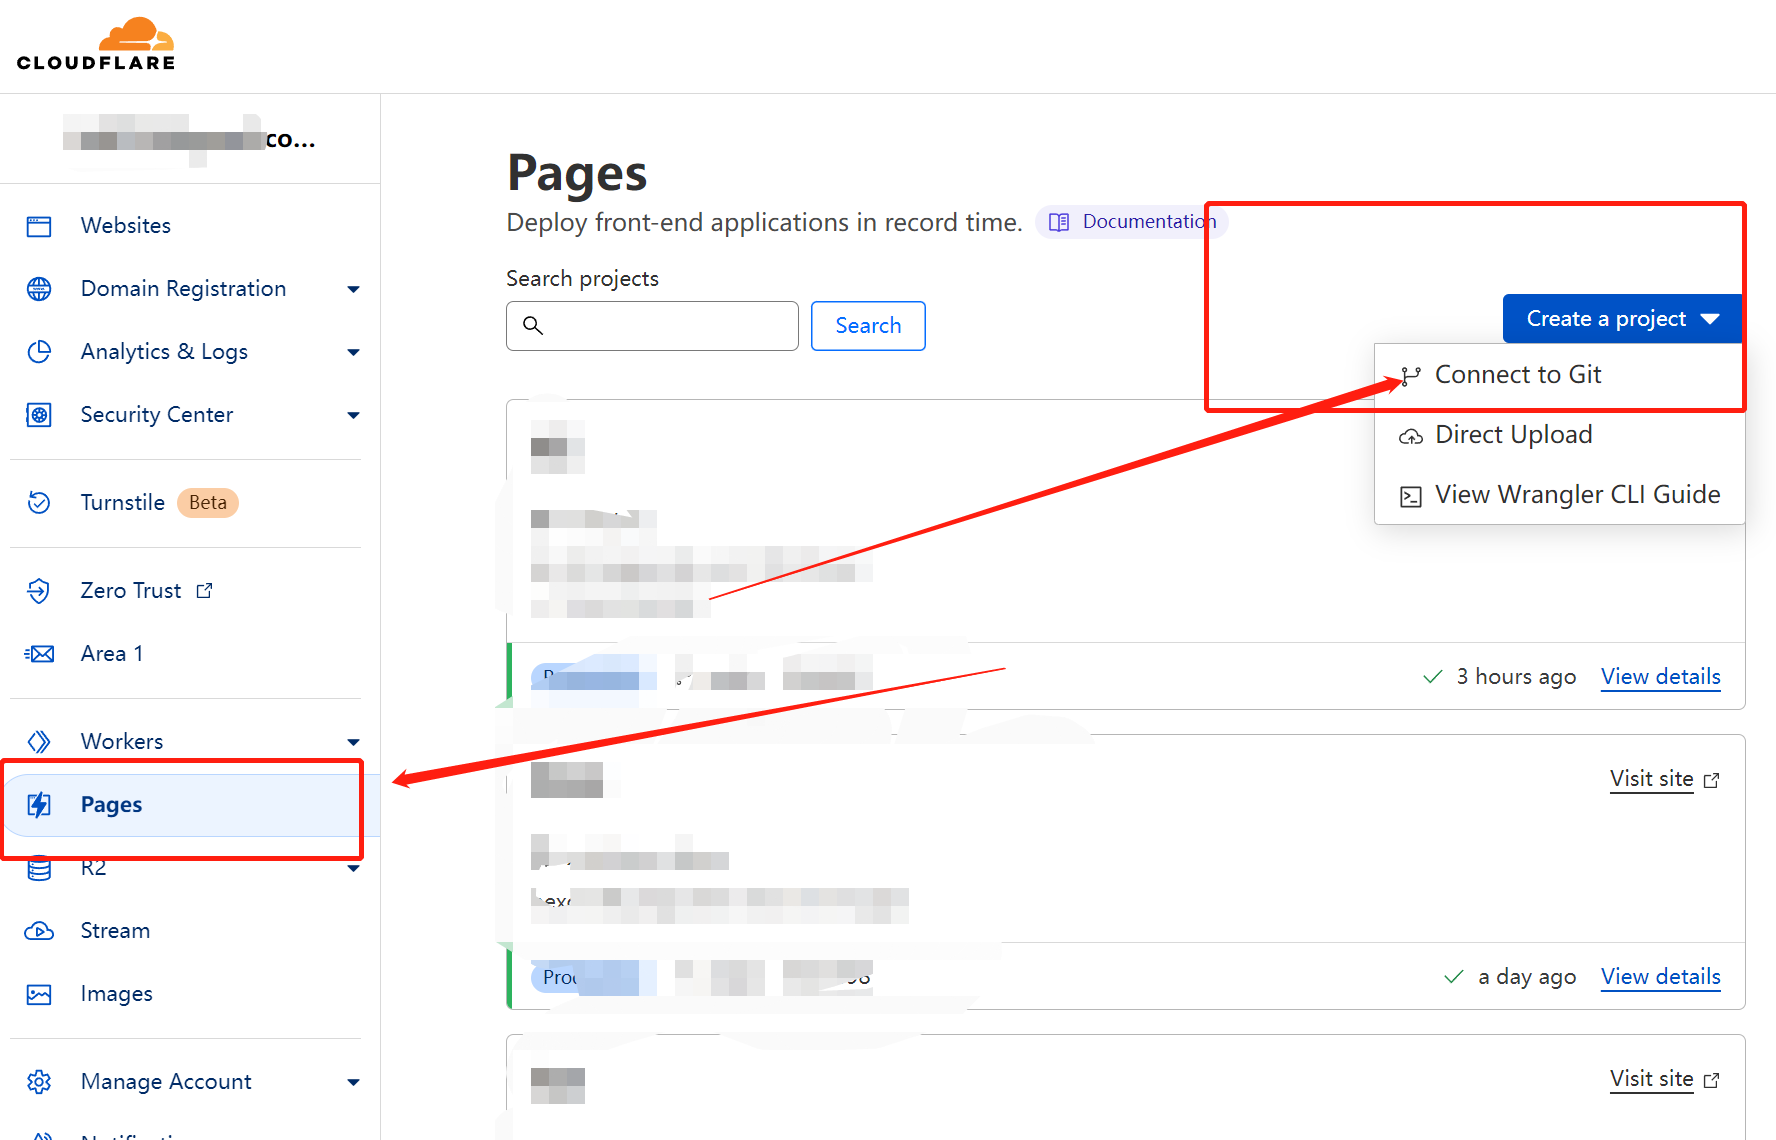Click external-link icon beside third project's Visit site
Image resolution: width=1776 pixels, height=1140 pixels.
pyautogui.click(x=1711, y=1080)
